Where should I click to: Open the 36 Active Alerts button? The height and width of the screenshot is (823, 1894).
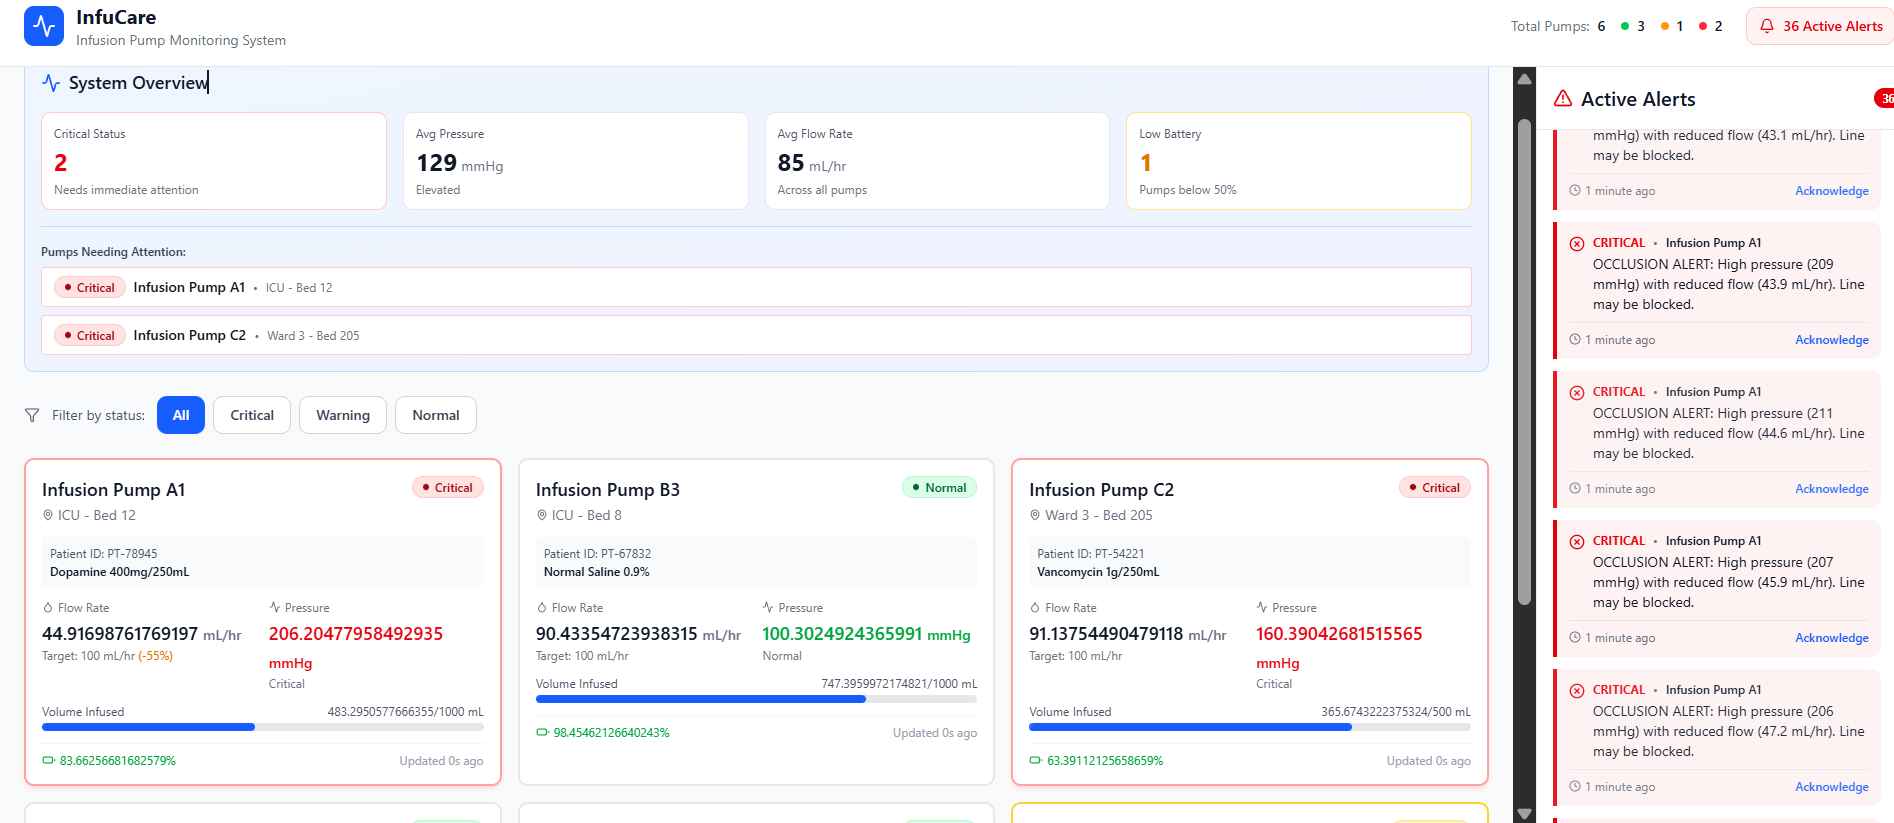click(1820, 26)
